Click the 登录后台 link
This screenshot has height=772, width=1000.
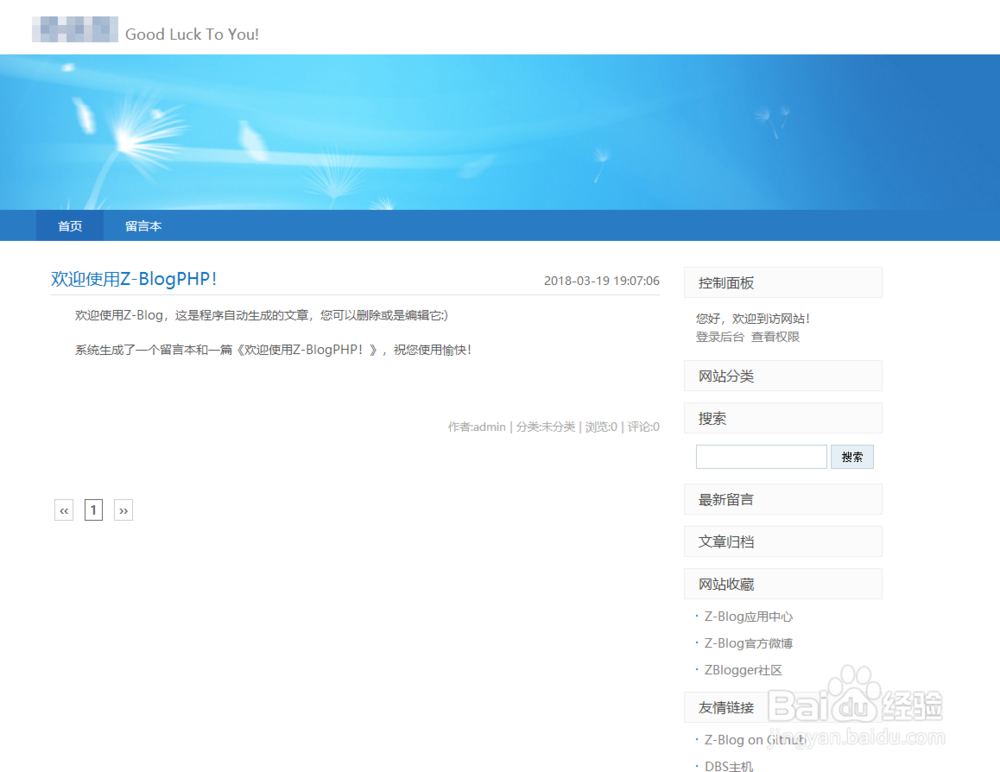(x=719, y=337)
